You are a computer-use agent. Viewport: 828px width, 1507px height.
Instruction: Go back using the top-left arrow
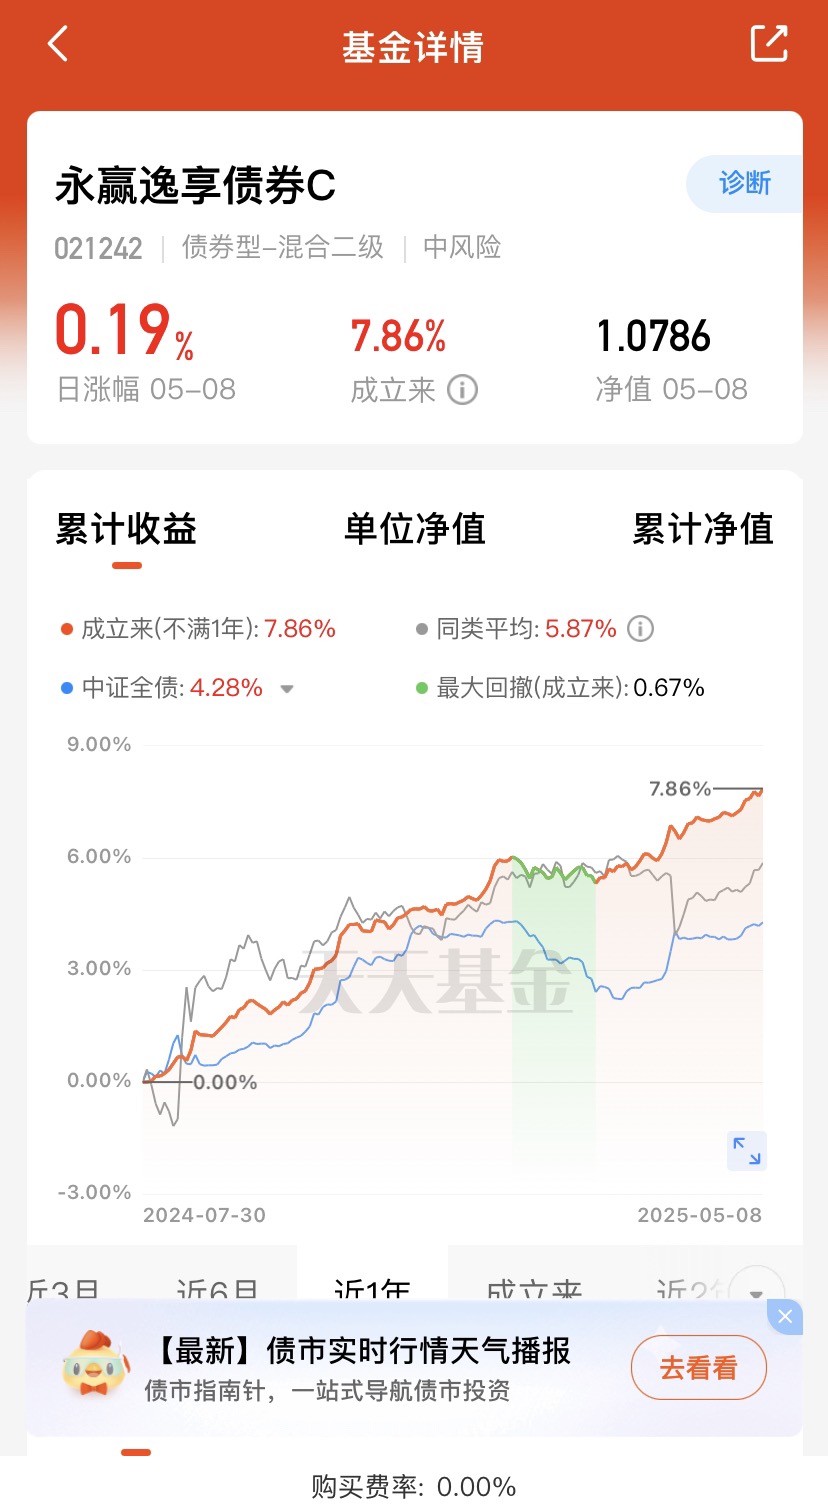(x=58, y=44)
